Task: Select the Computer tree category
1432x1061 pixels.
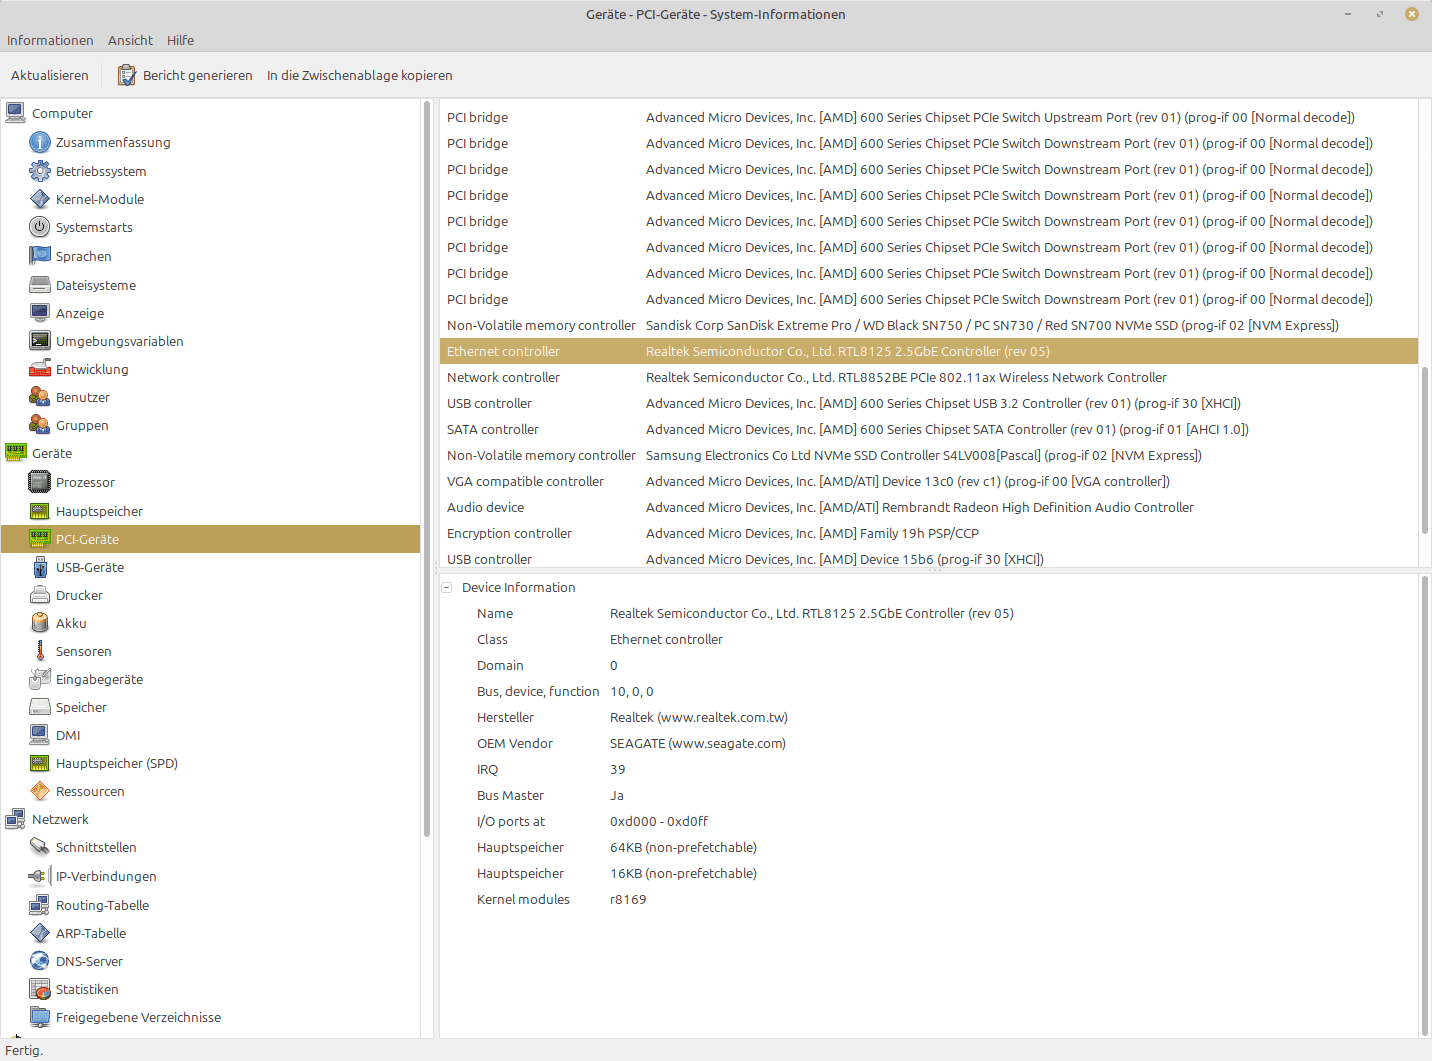Action: [62, 113]
